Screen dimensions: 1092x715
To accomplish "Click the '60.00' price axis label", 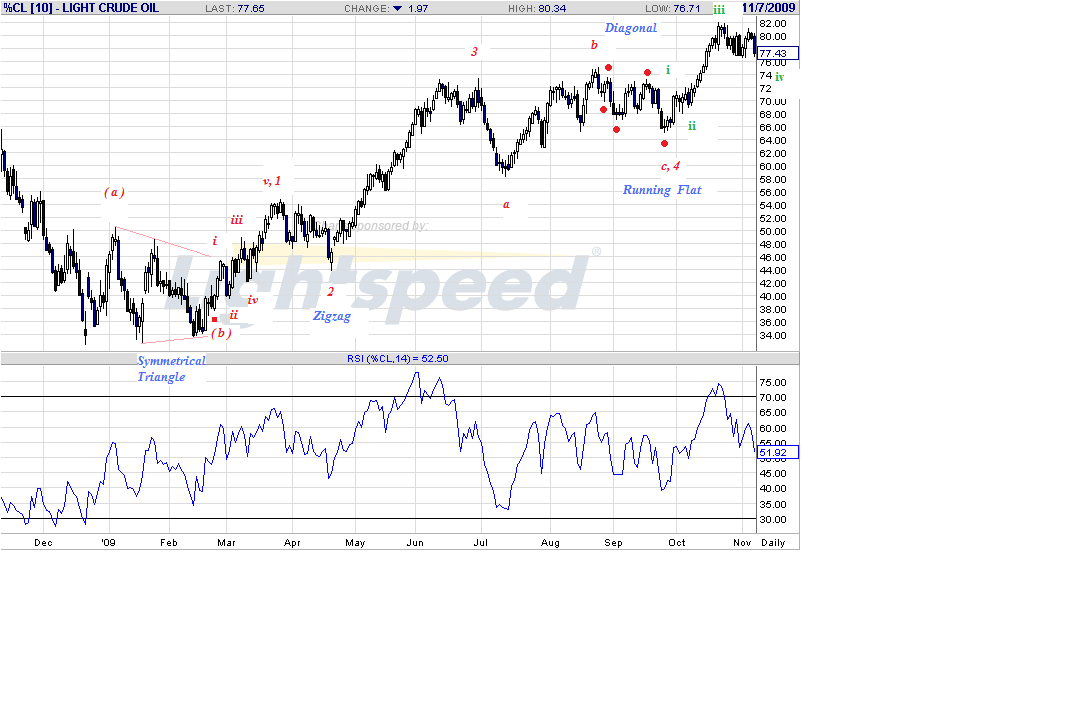I will point(773,166).
